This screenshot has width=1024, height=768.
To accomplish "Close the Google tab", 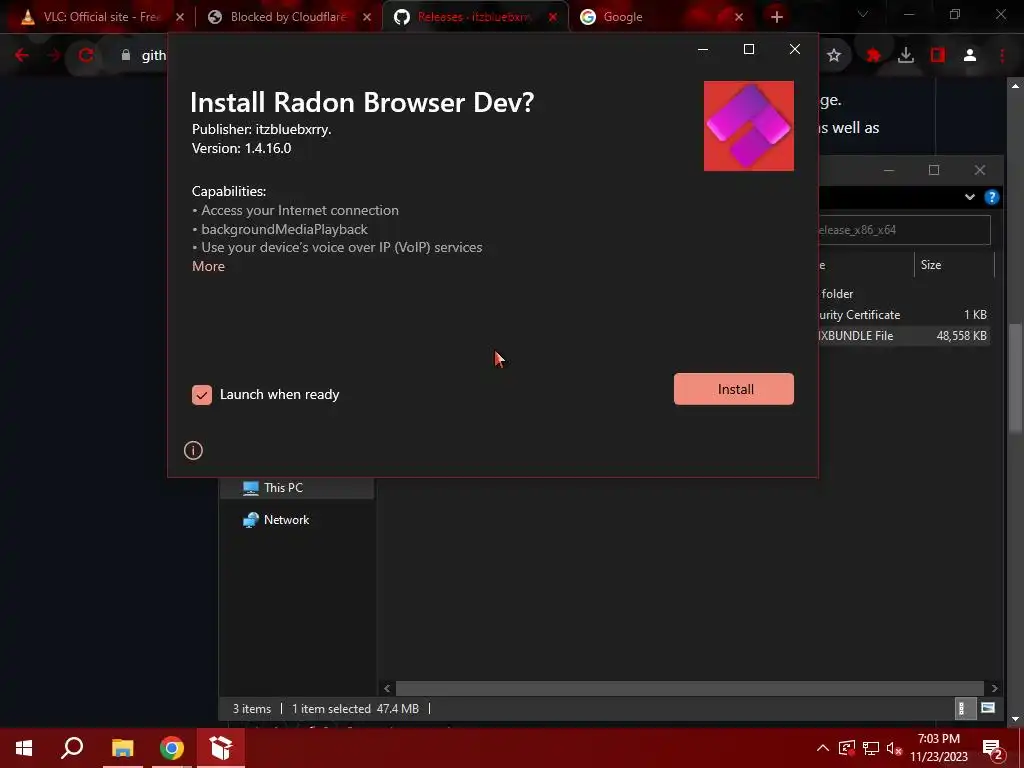I will pyautogui.click(x=739, y=17).
